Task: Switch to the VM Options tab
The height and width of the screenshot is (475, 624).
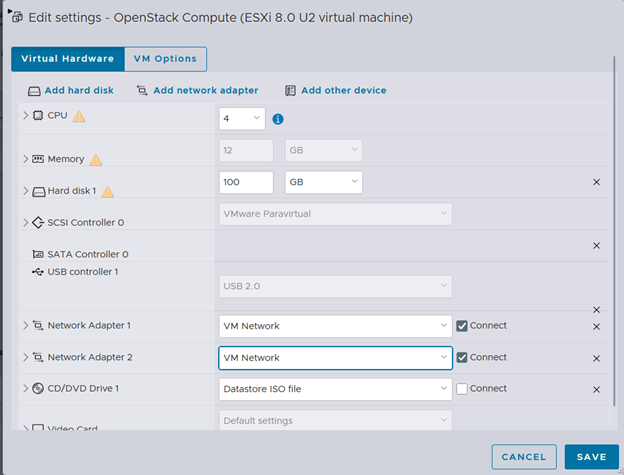Action: (x=166, y=59)
